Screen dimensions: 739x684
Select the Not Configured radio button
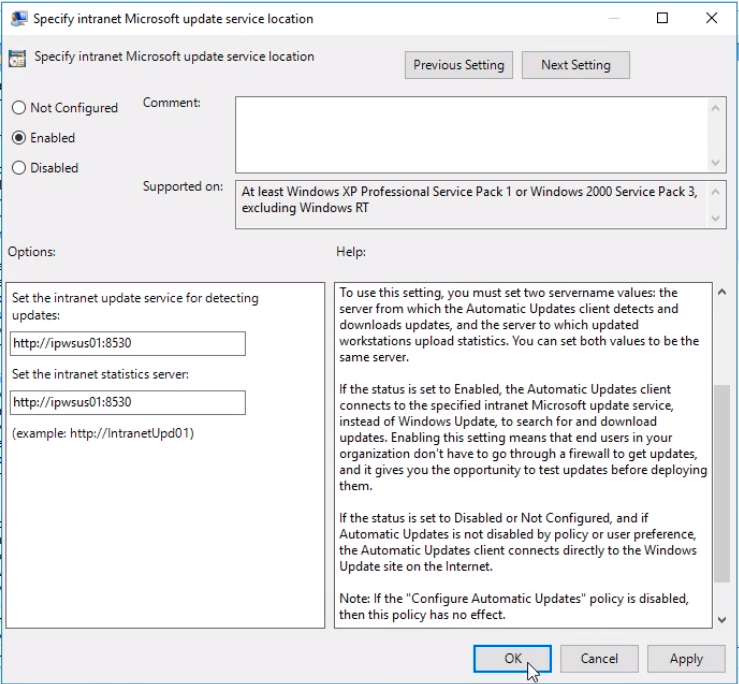19,107
